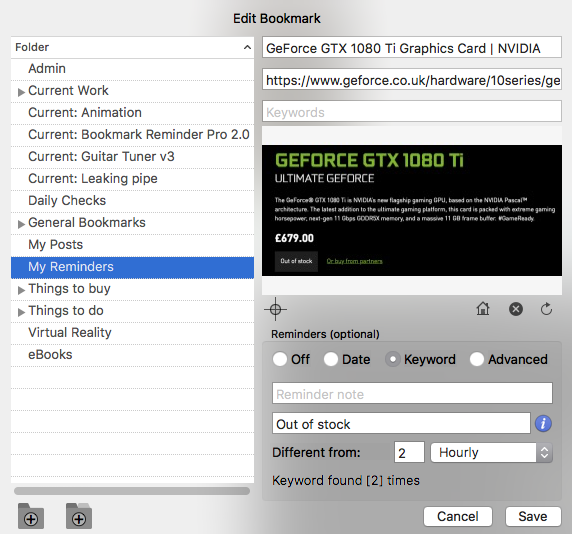Image resolution: width=572 pixels, height=534 pixels.
Task: Open the blue keyword info icon
Action: pos(543,423)
